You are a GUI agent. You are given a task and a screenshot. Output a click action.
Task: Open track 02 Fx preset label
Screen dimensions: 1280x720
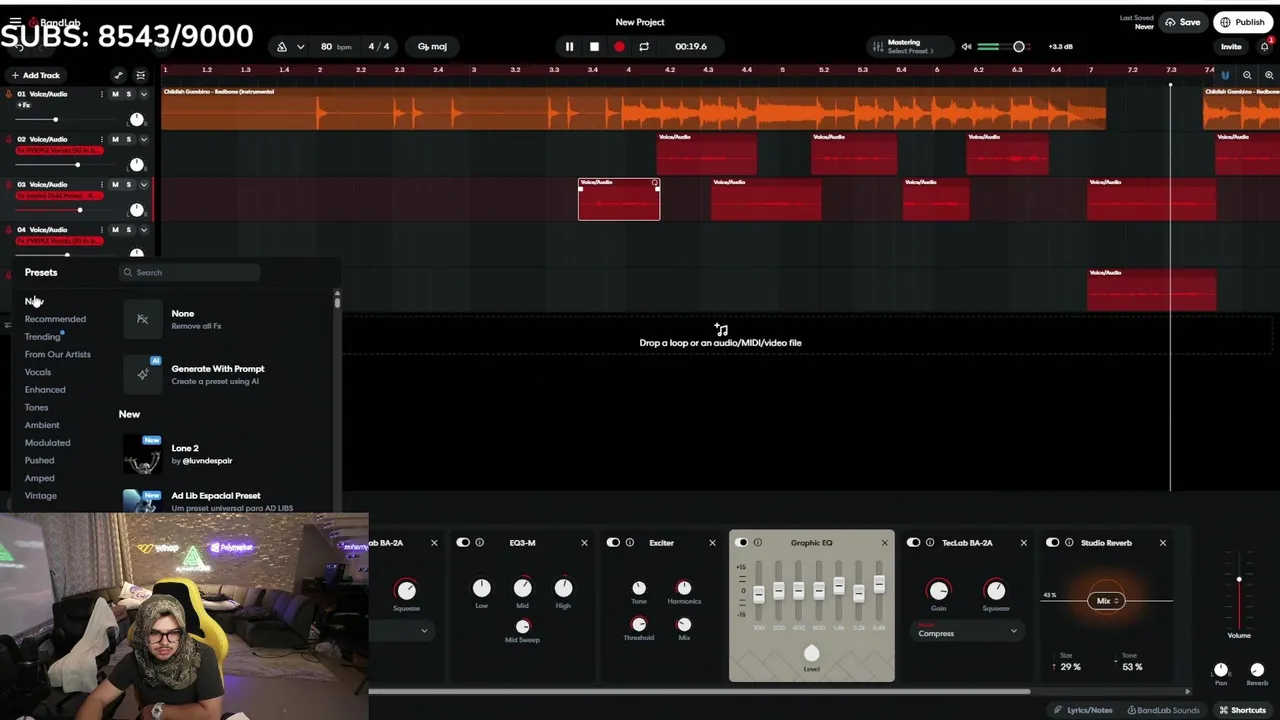coord(59,150)
